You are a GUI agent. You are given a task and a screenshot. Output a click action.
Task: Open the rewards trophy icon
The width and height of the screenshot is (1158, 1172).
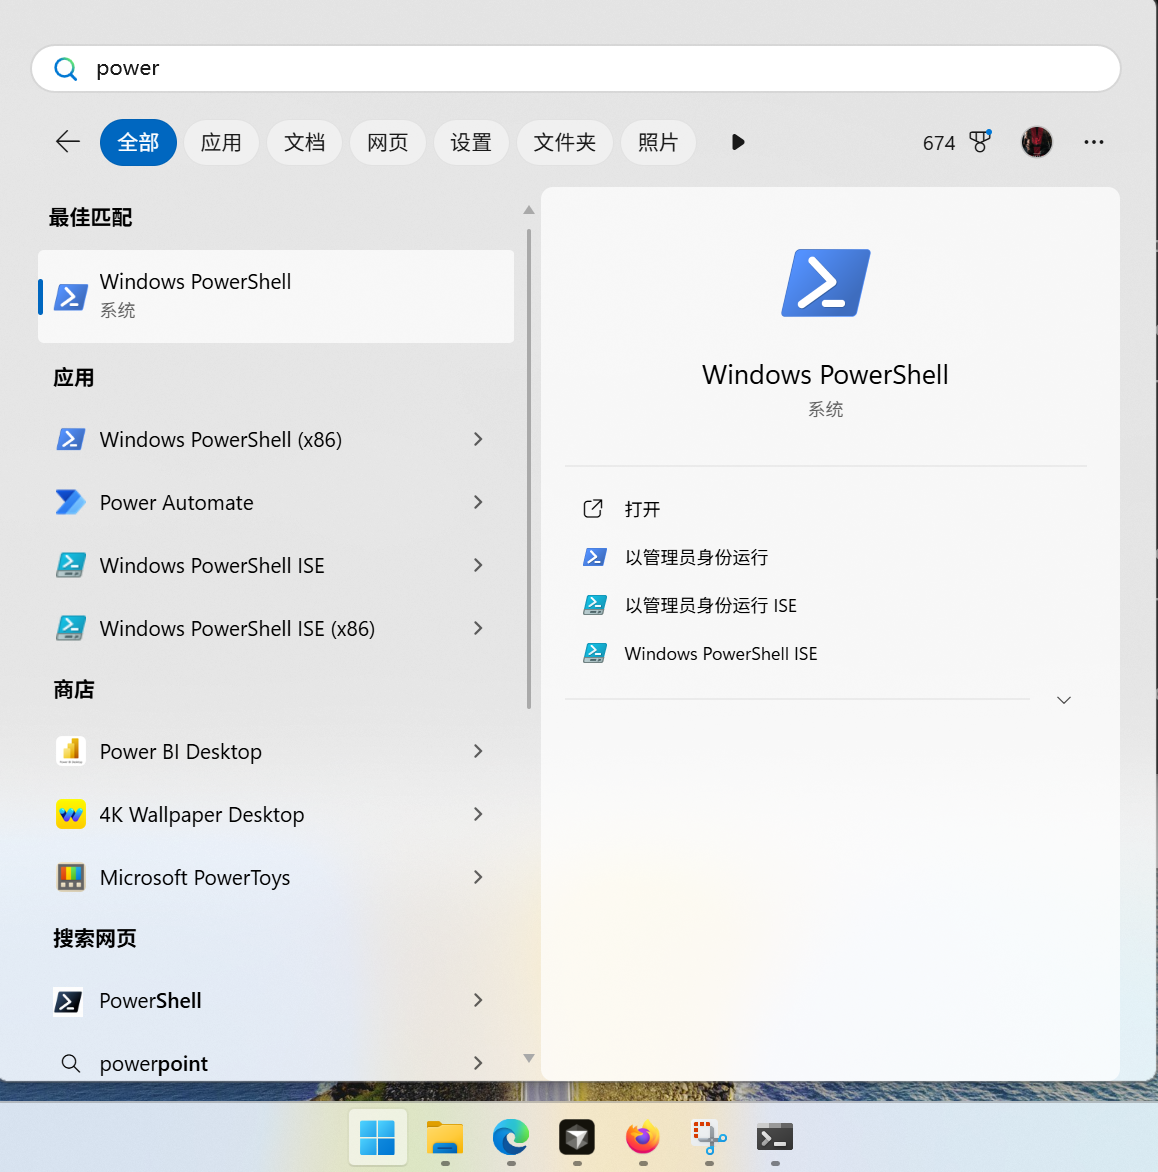tap(980, 142)
